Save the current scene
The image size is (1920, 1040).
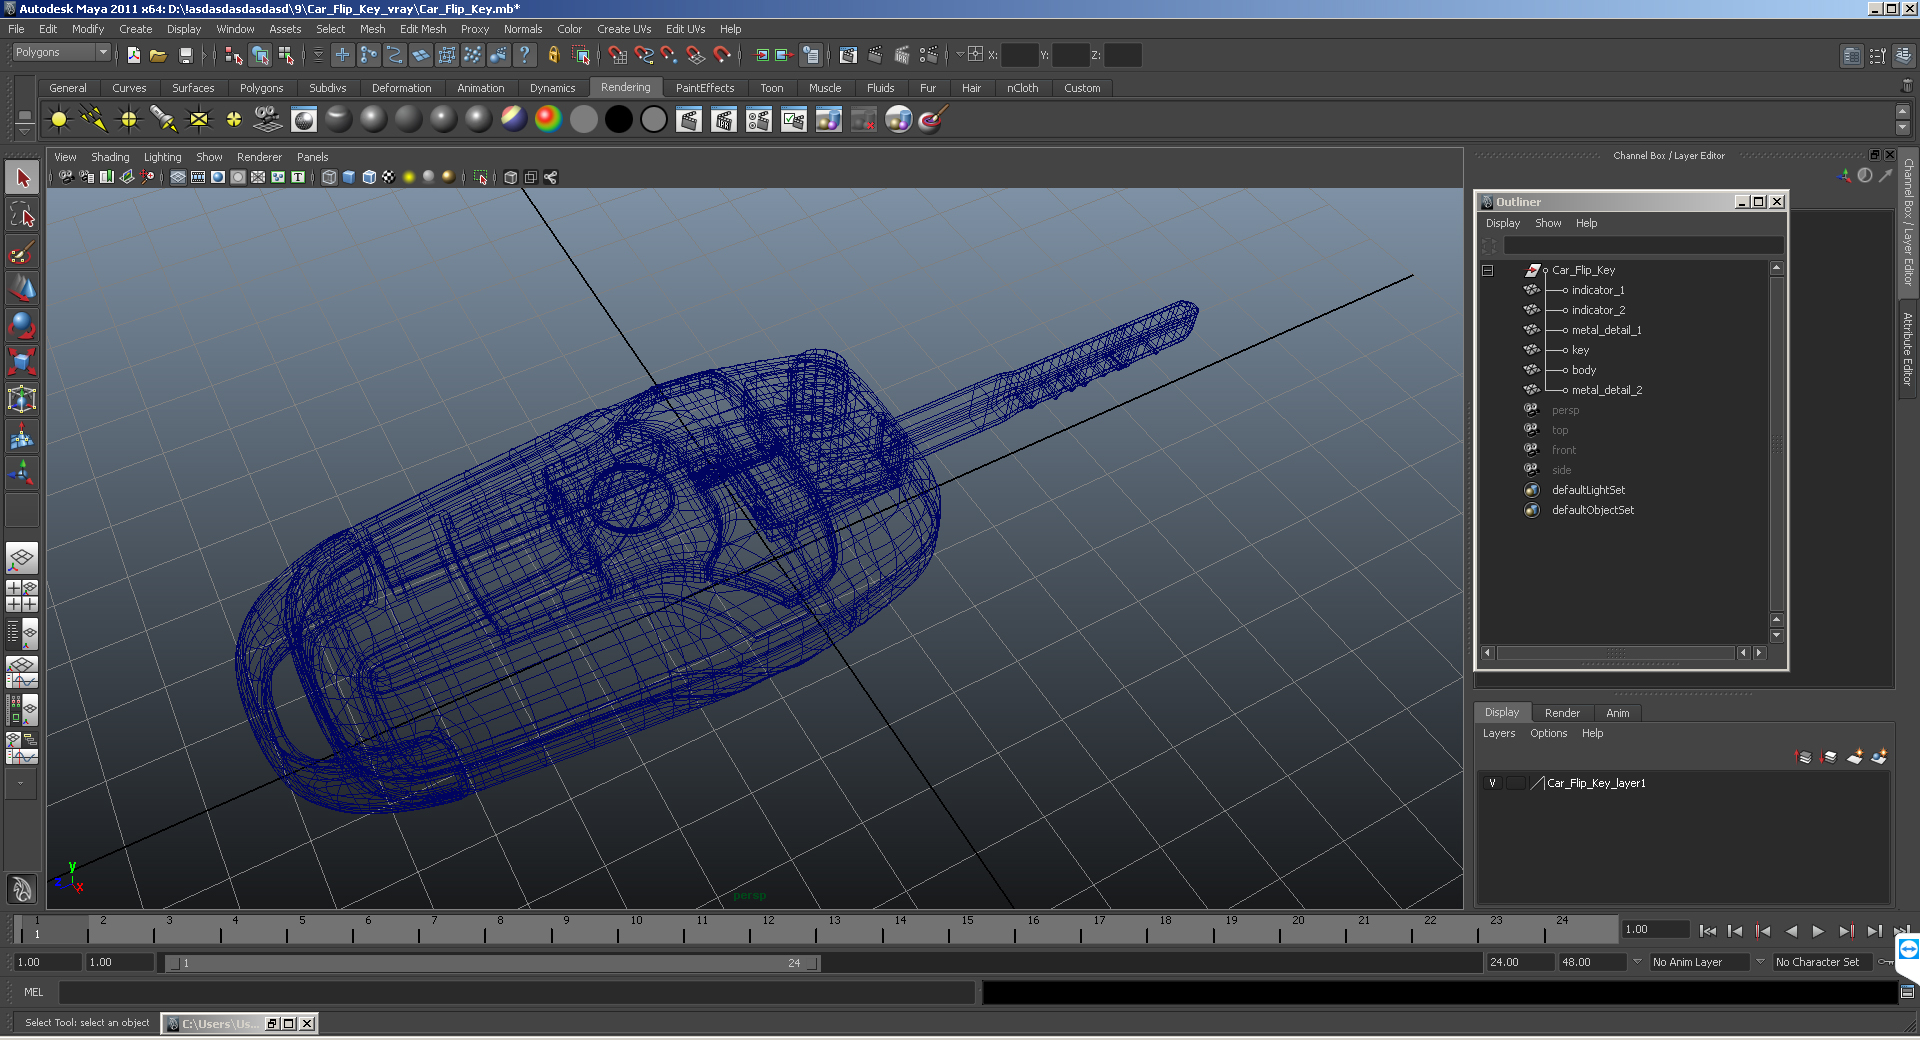[x=185, y=55]
